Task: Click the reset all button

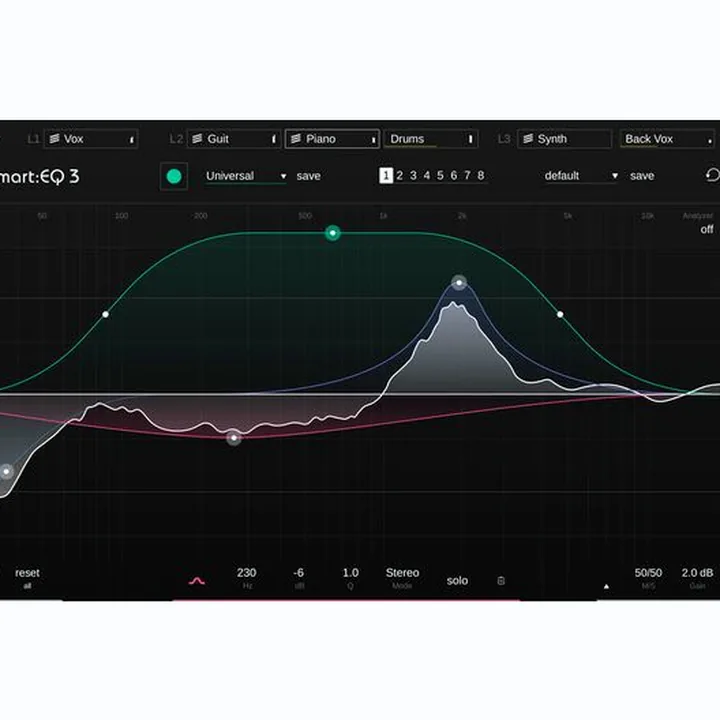Action: pos(27,578)
